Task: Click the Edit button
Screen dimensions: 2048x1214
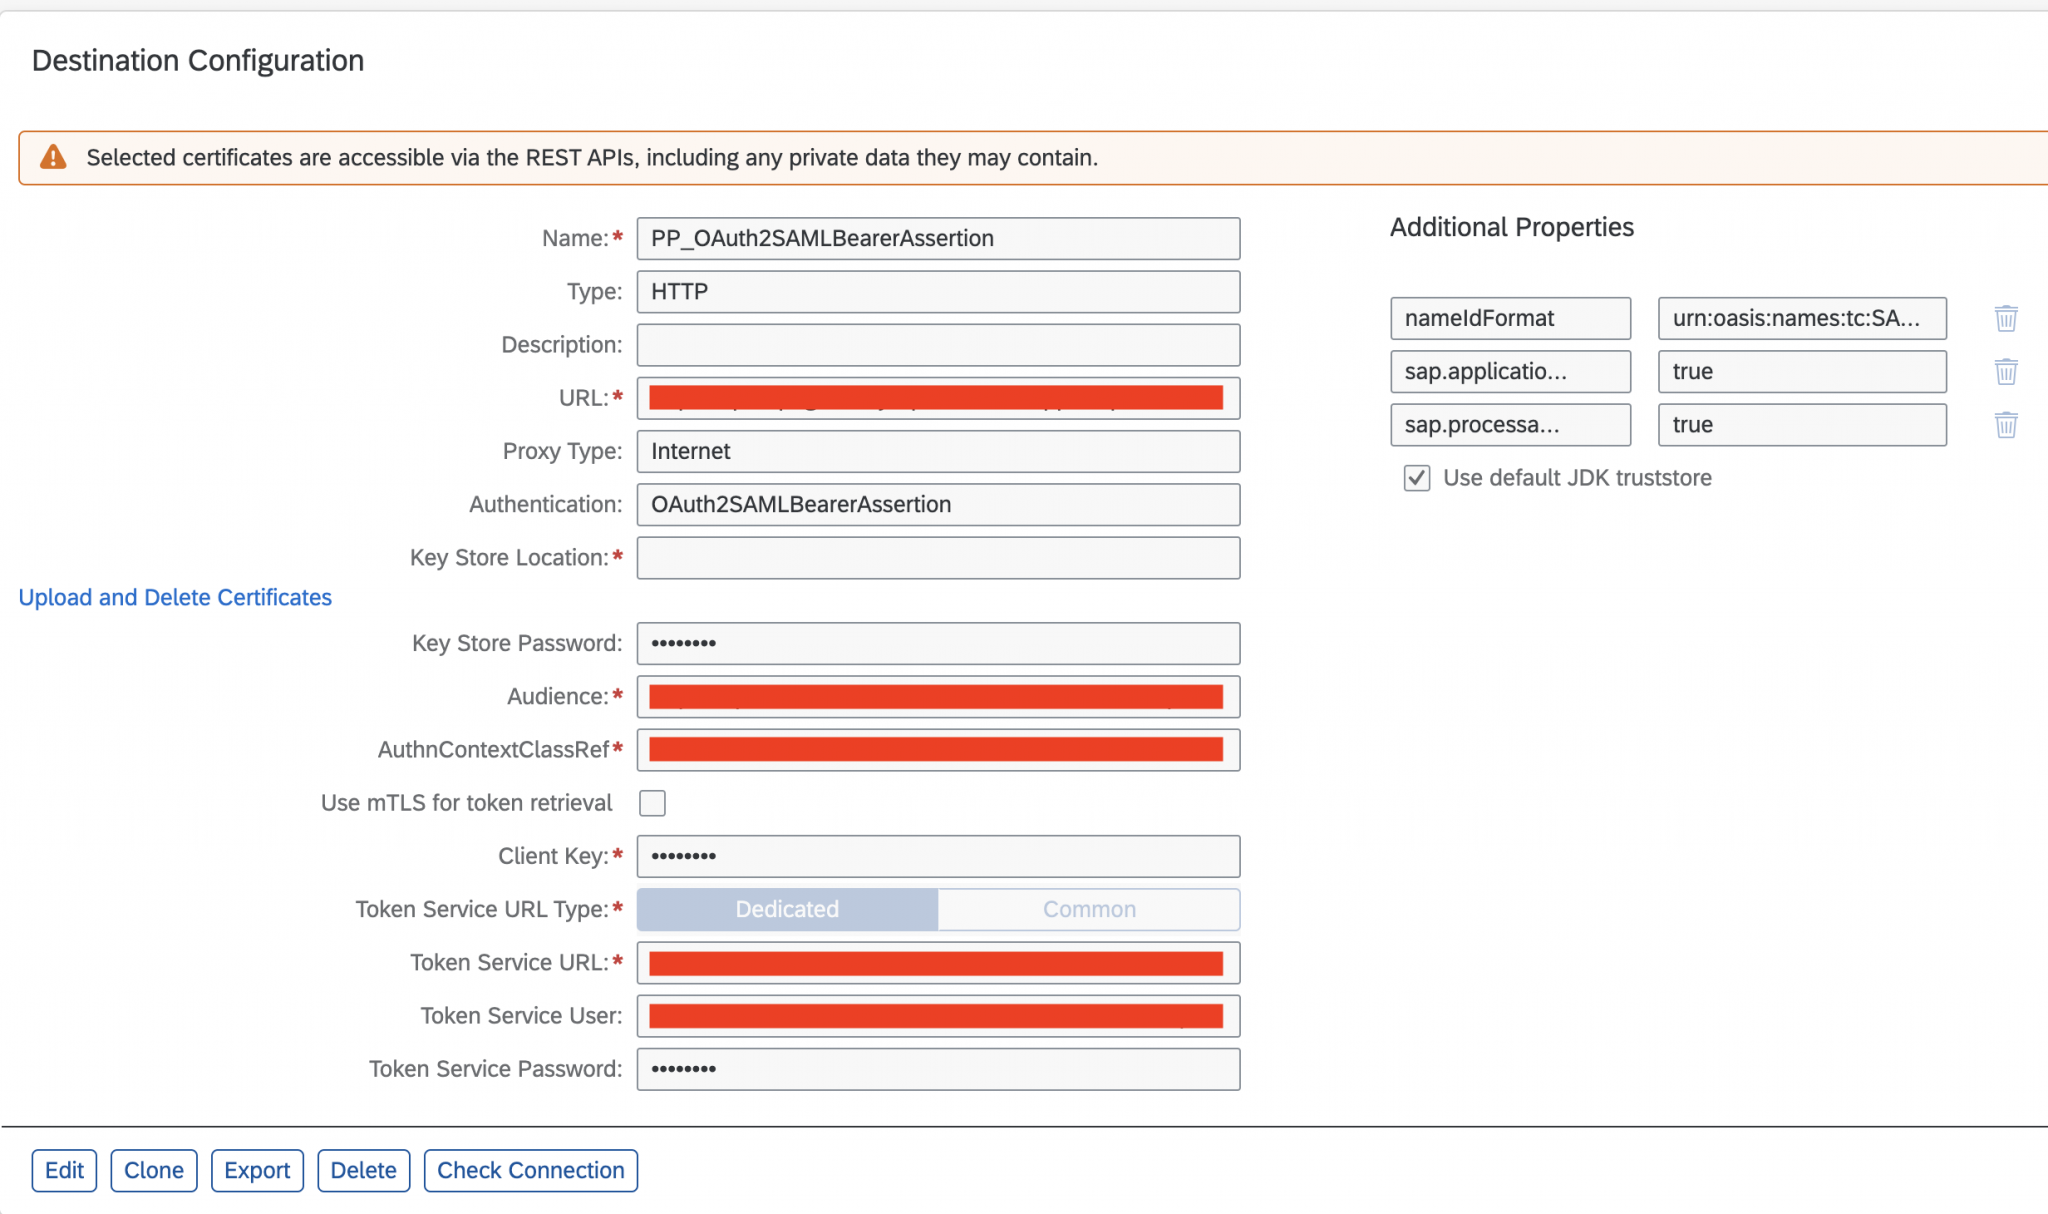Action: tap(64, 1170)
